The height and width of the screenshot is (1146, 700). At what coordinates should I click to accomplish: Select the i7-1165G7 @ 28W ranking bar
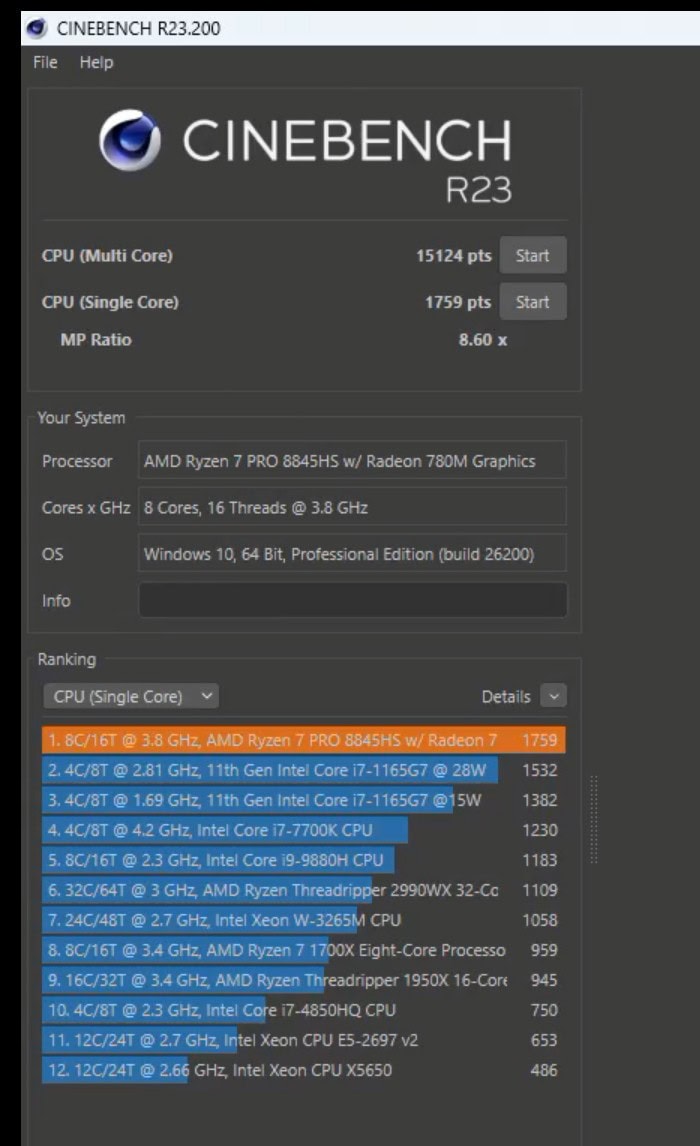coord(270,770)
